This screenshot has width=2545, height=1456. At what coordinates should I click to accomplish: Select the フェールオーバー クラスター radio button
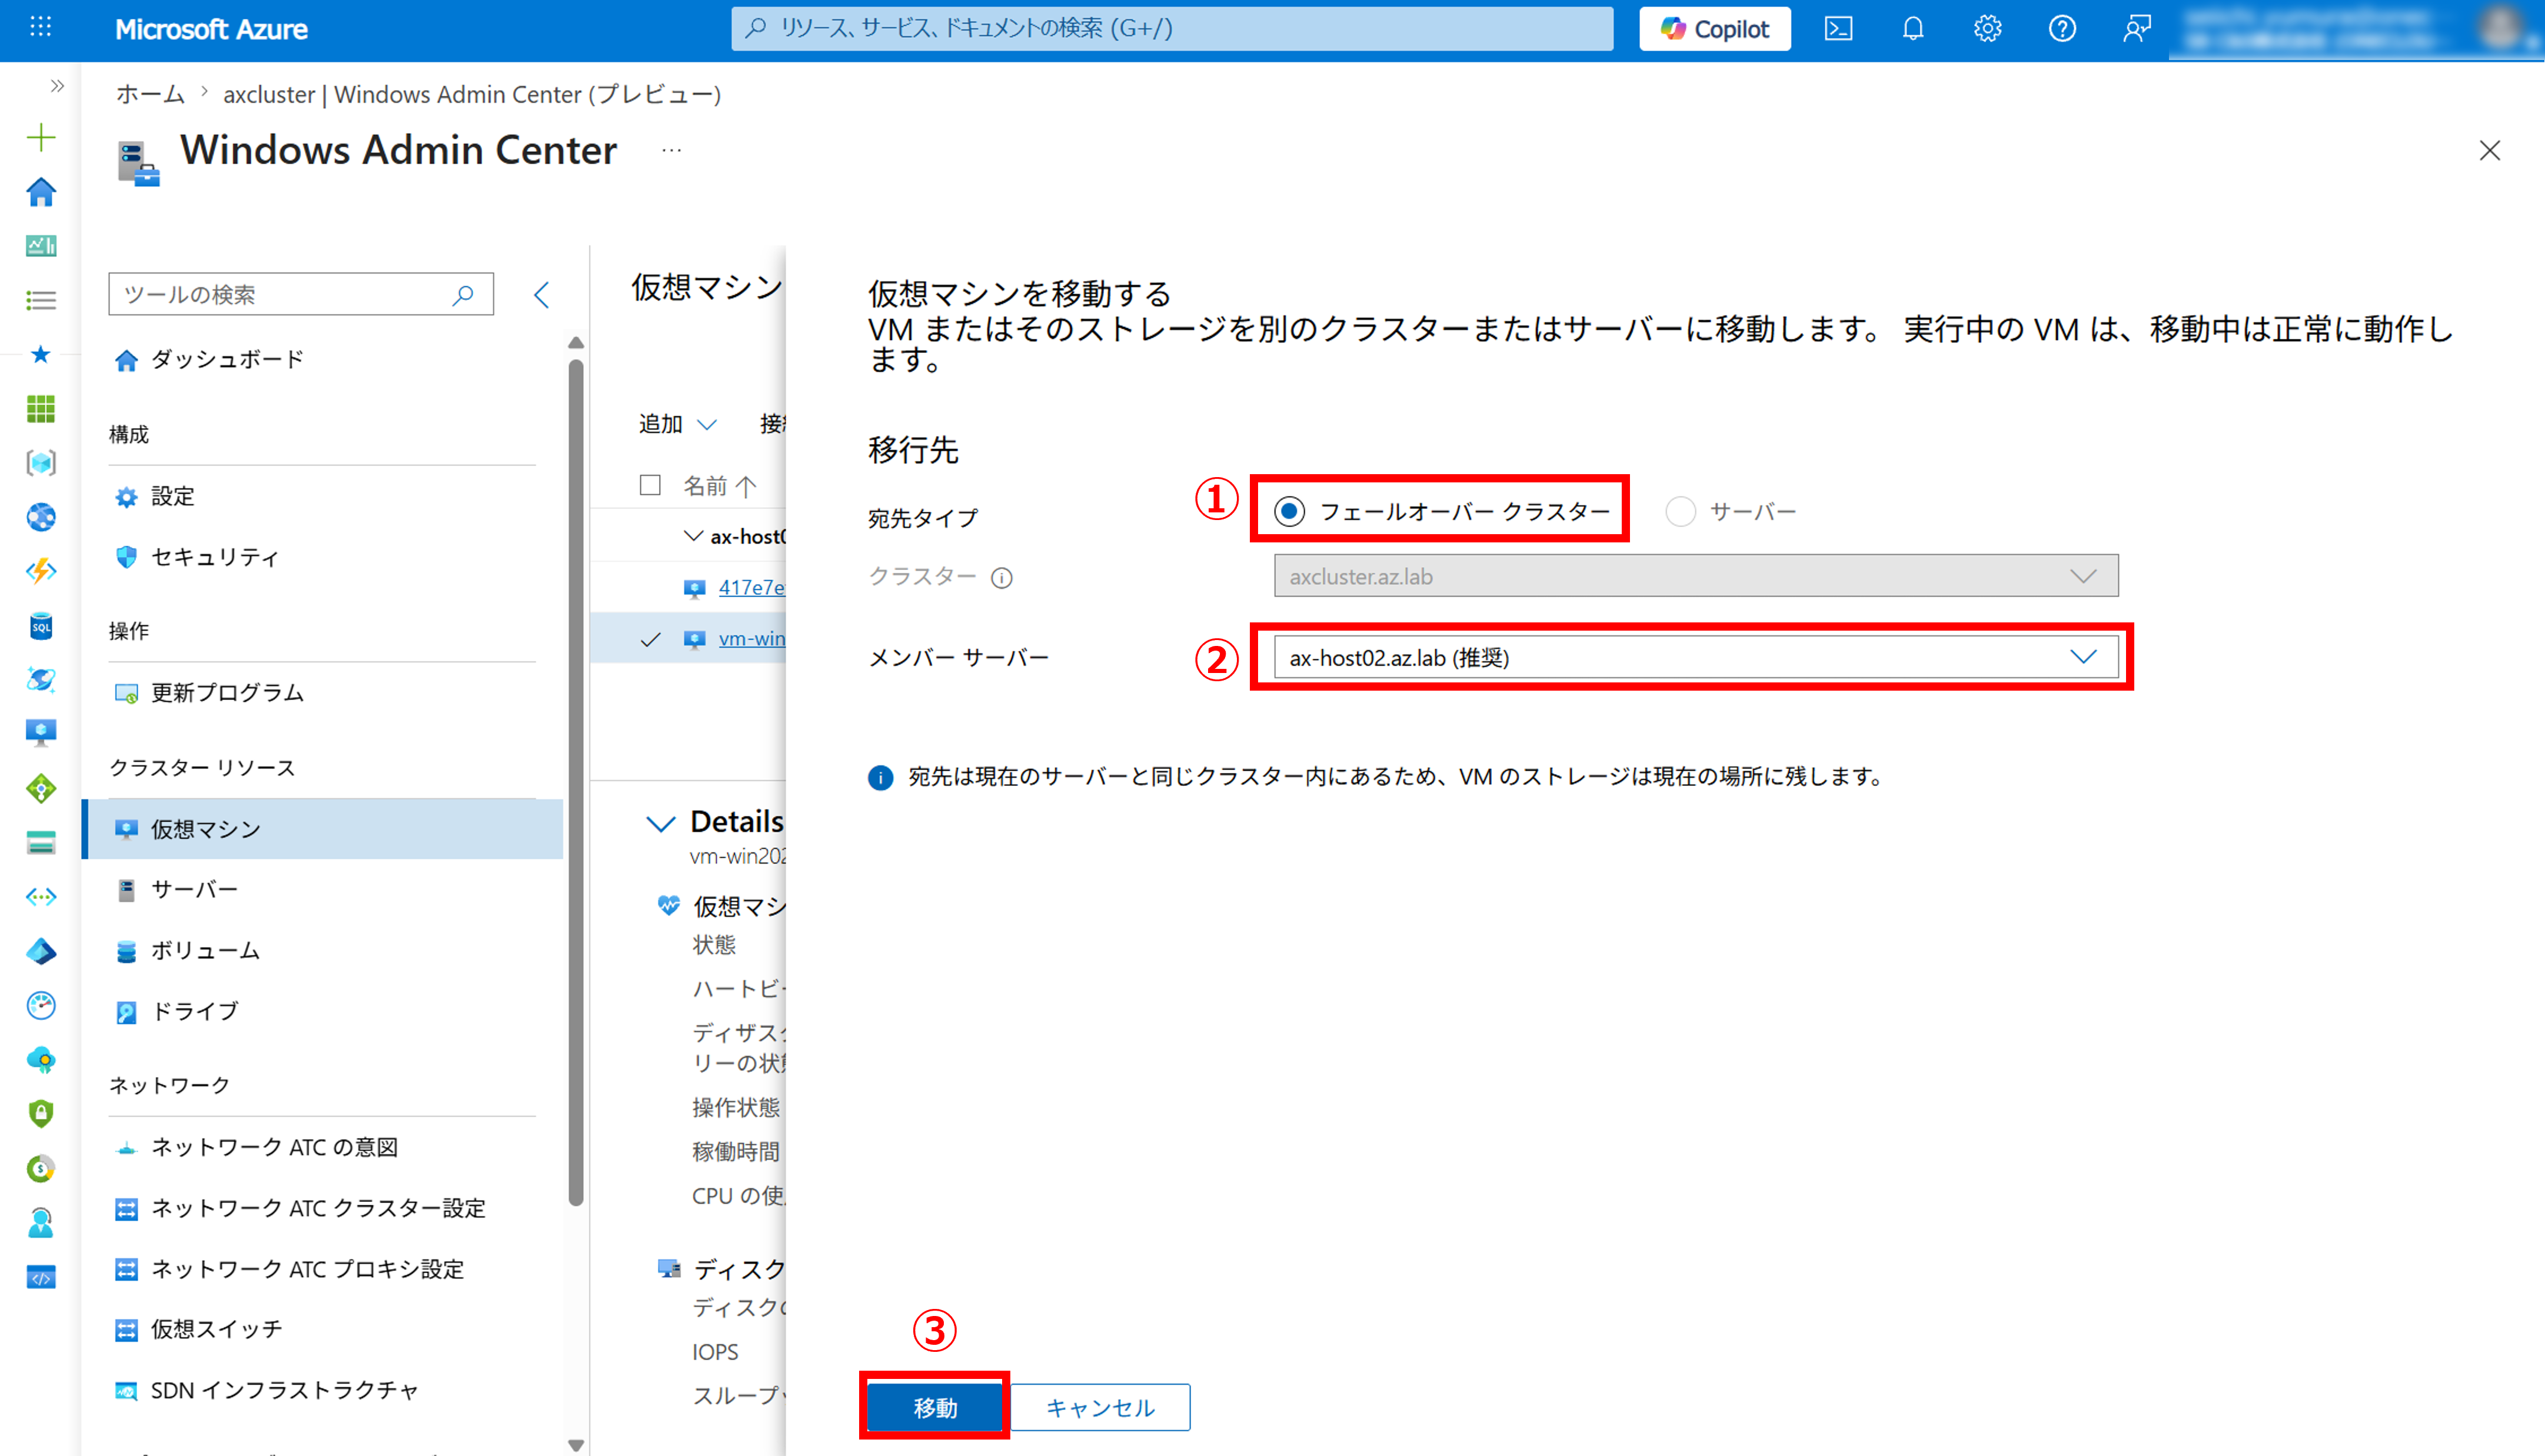coord(1289,512)
